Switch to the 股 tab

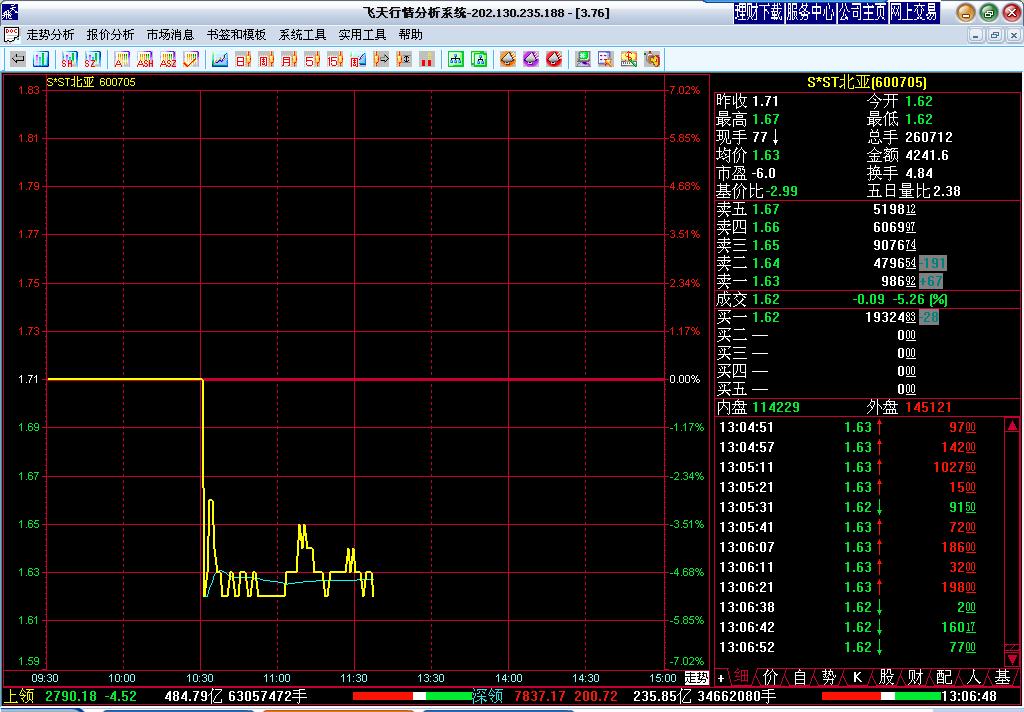click(886, 677)
